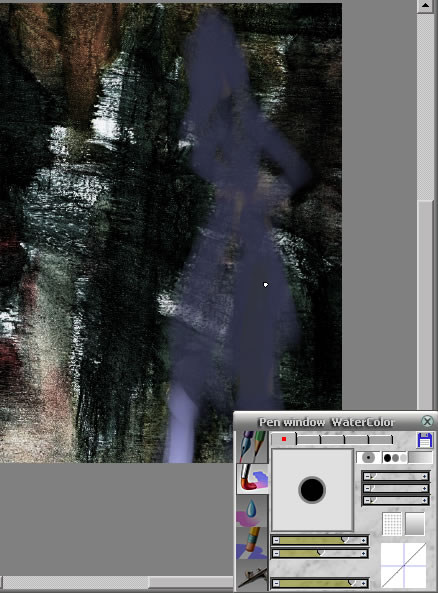This screenshot has width=438, height=593.
Task: Increase the top right slider with plus
Action: 425,477
